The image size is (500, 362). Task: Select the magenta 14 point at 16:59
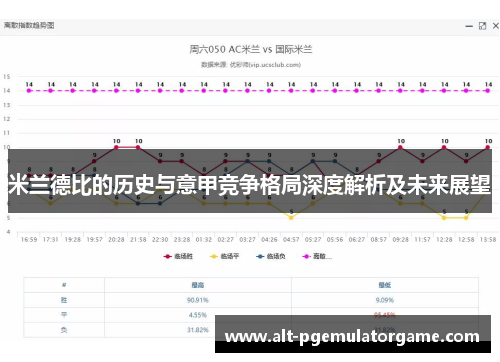point(29,90)
